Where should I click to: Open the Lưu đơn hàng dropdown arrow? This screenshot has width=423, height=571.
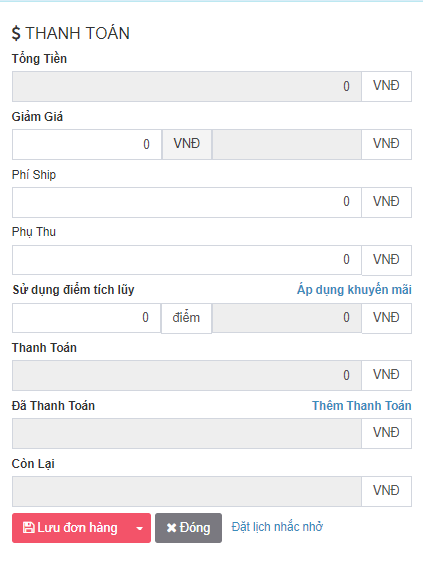click(x=139, y=528)
